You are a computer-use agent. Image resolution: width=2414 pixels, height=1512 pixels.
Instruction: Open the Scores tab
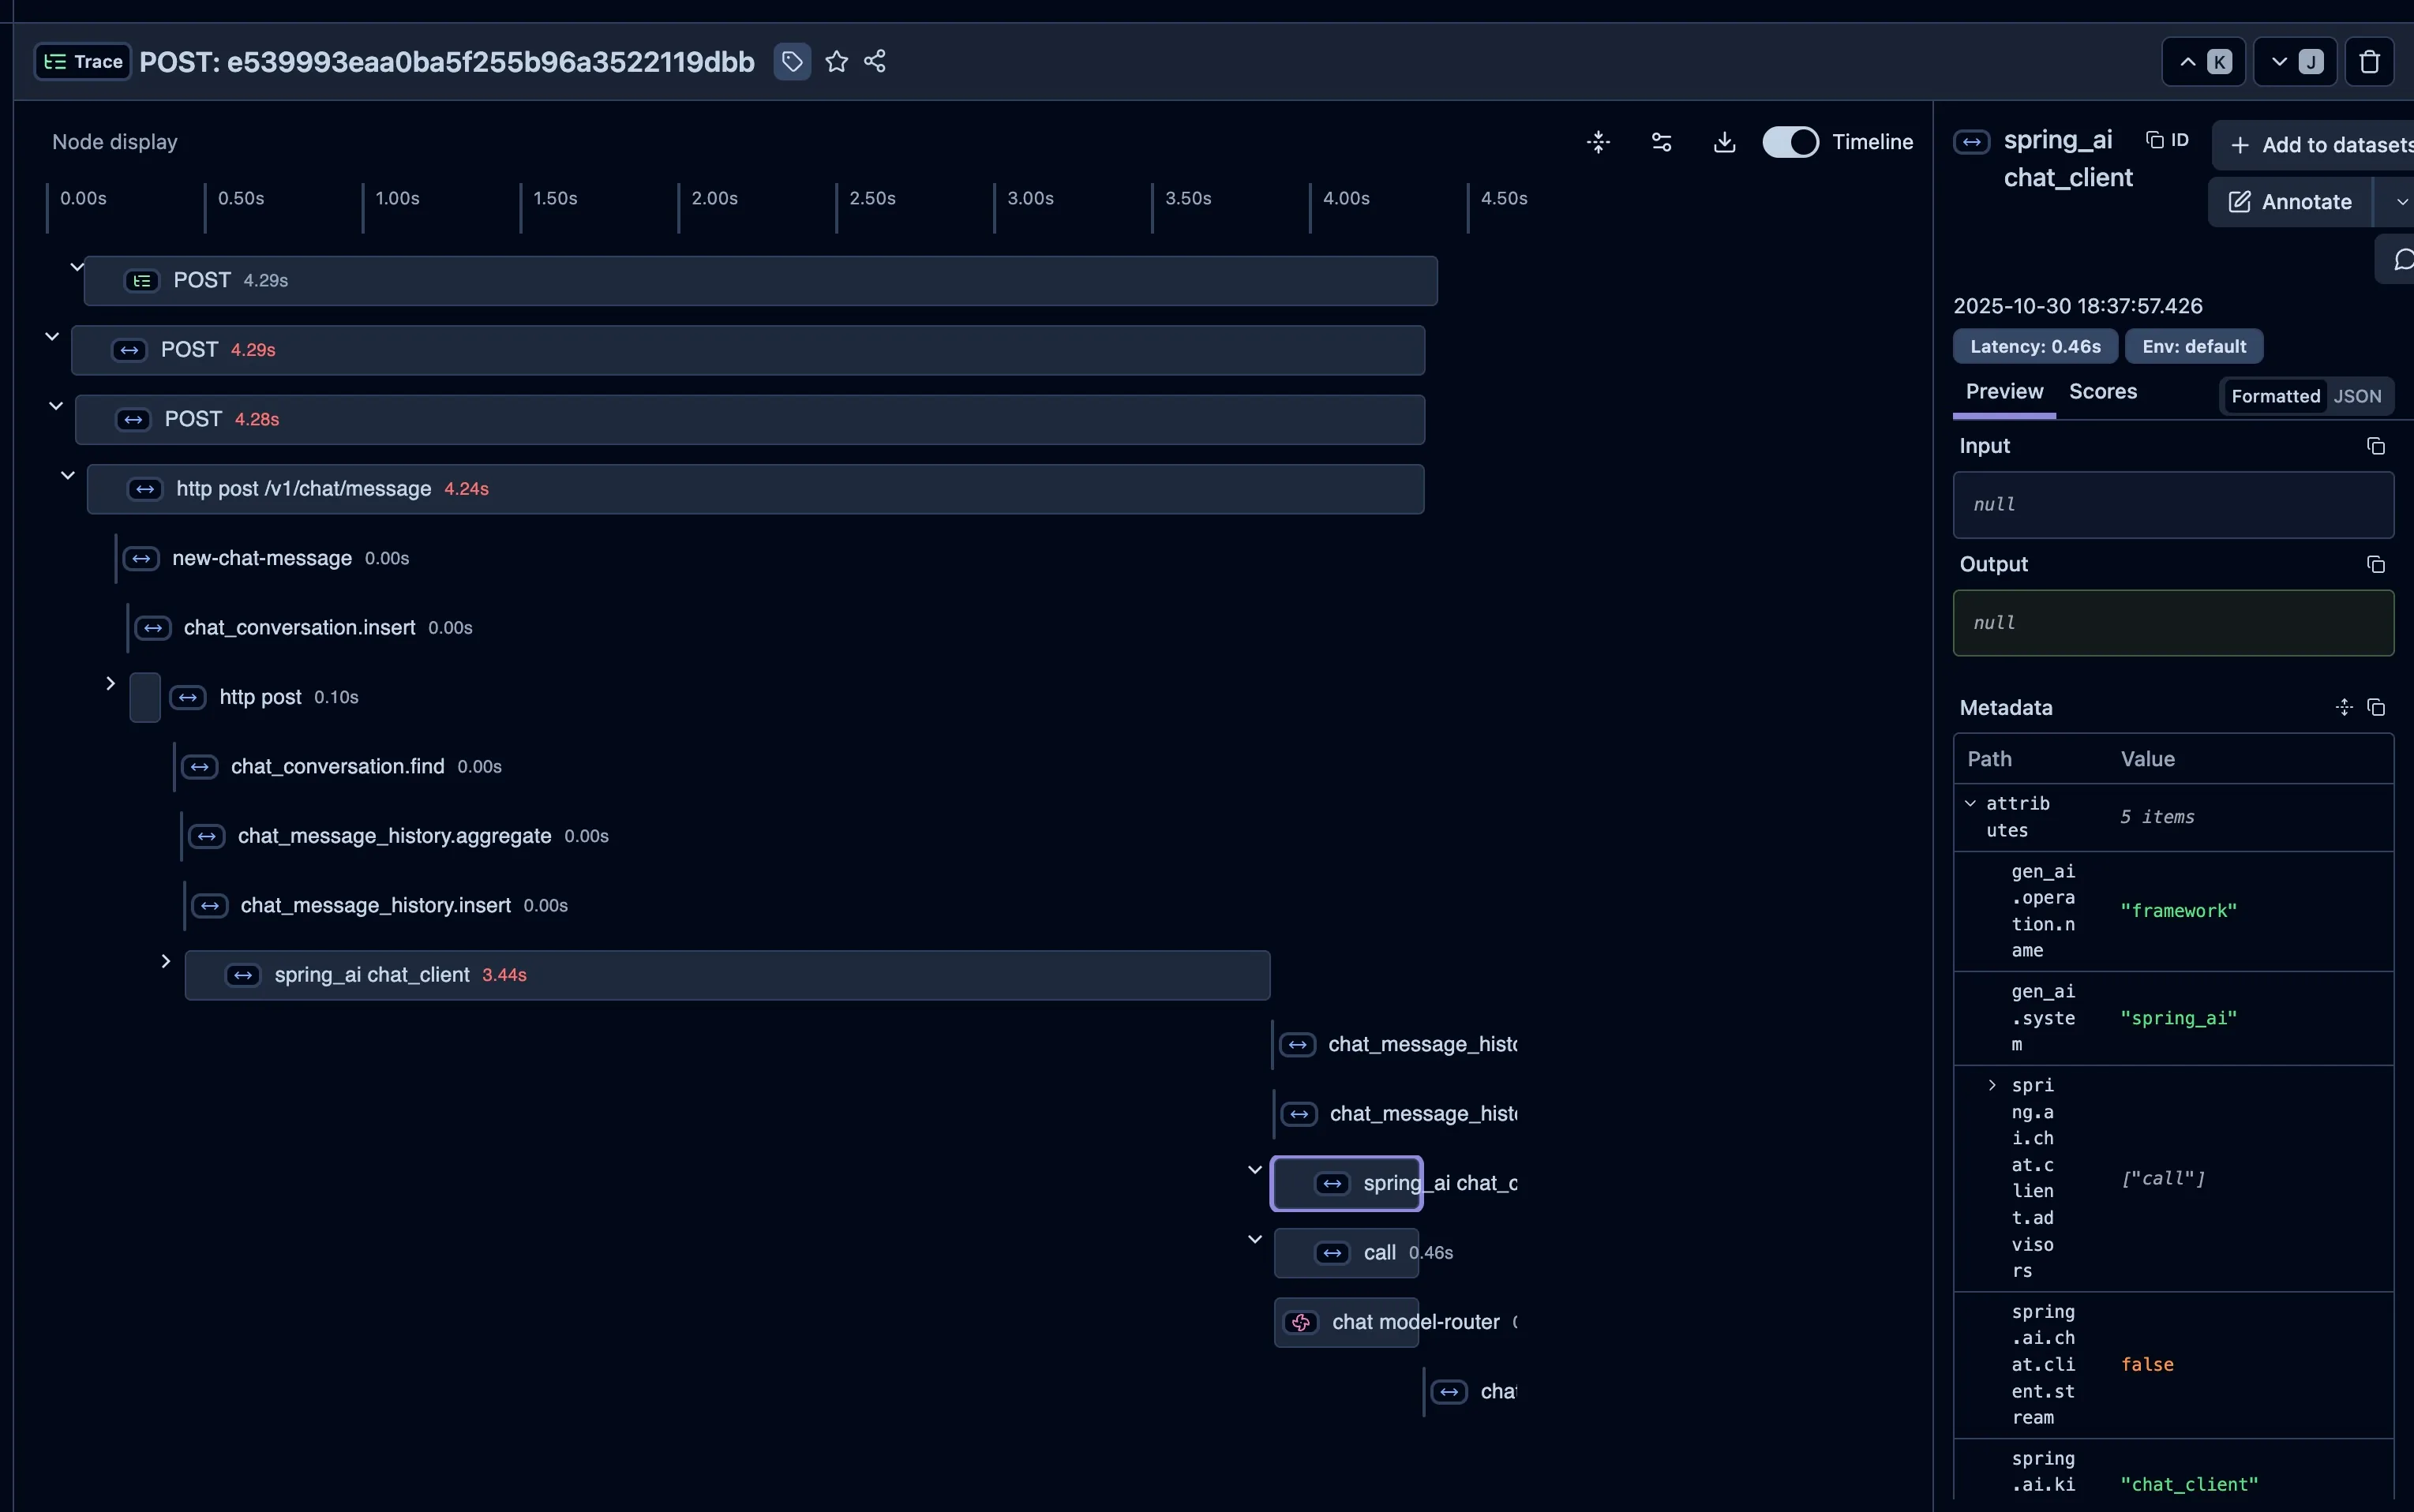(x=2102, y=392)
